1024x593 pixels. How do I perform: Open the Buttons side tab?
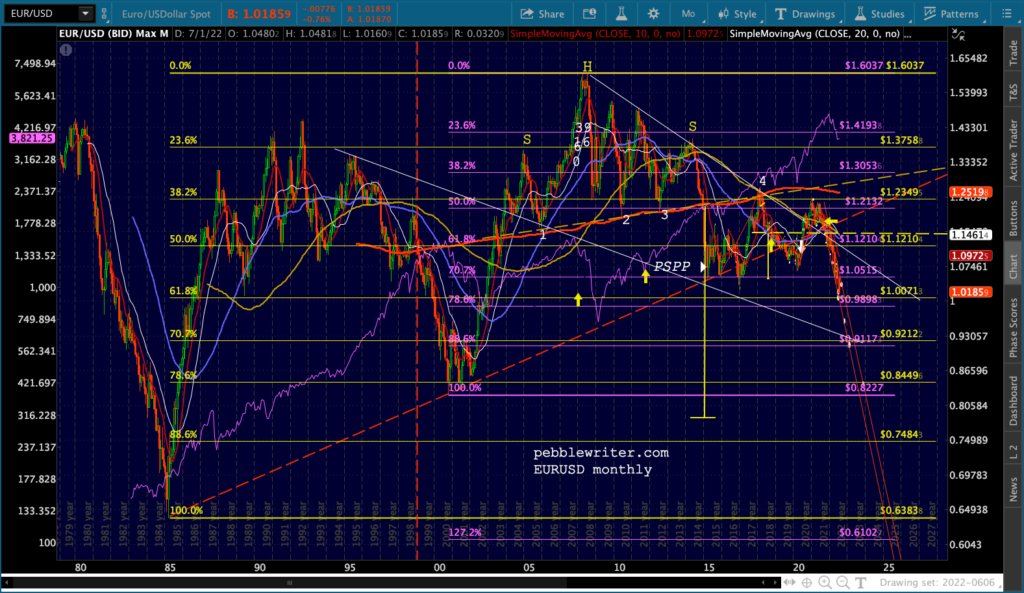coord(1014,218)
